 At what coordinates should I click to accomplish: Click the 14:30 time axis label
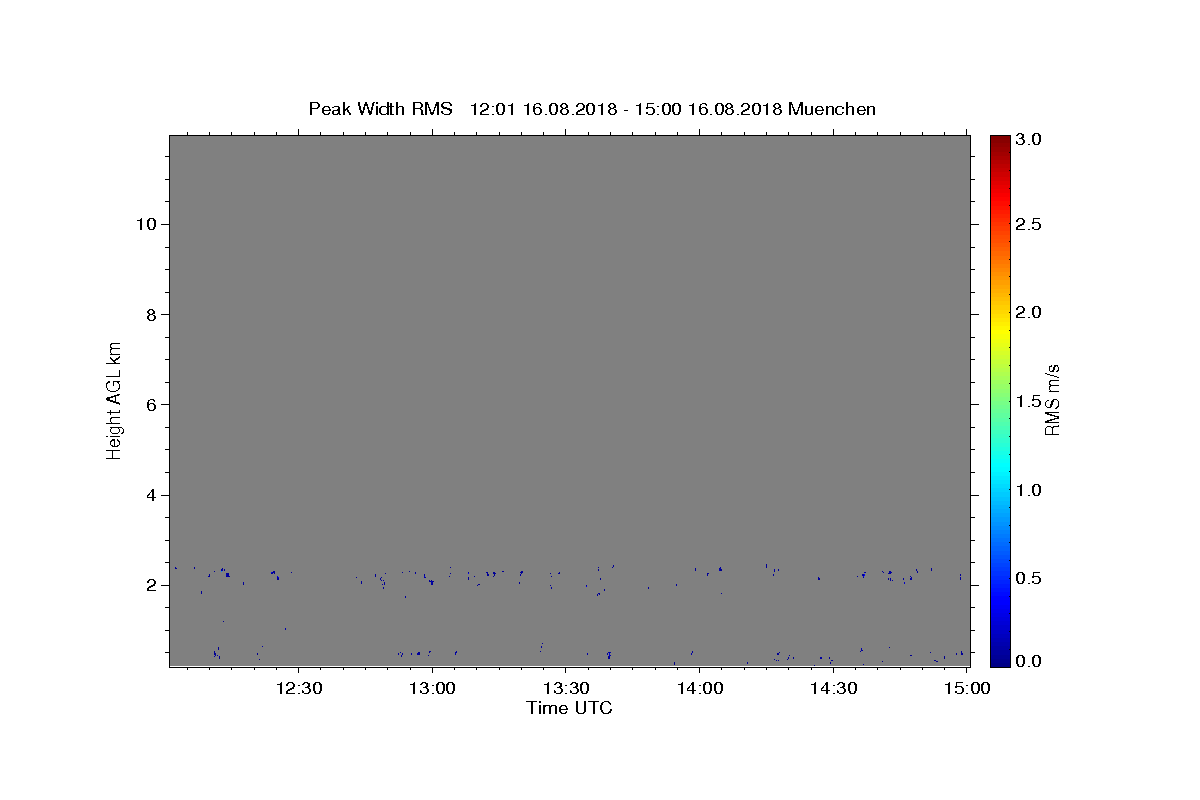tap(833, 688)
